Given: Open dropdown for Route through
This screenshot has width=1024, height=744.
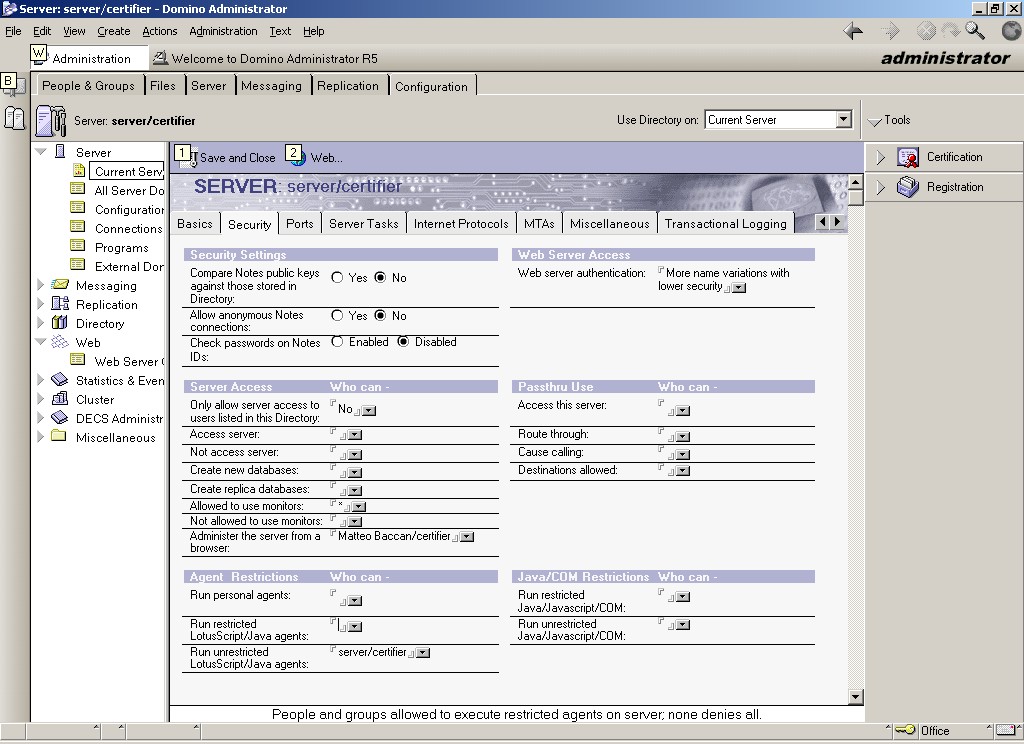Looking at the screenshot, I should click(x=682, y=437).
